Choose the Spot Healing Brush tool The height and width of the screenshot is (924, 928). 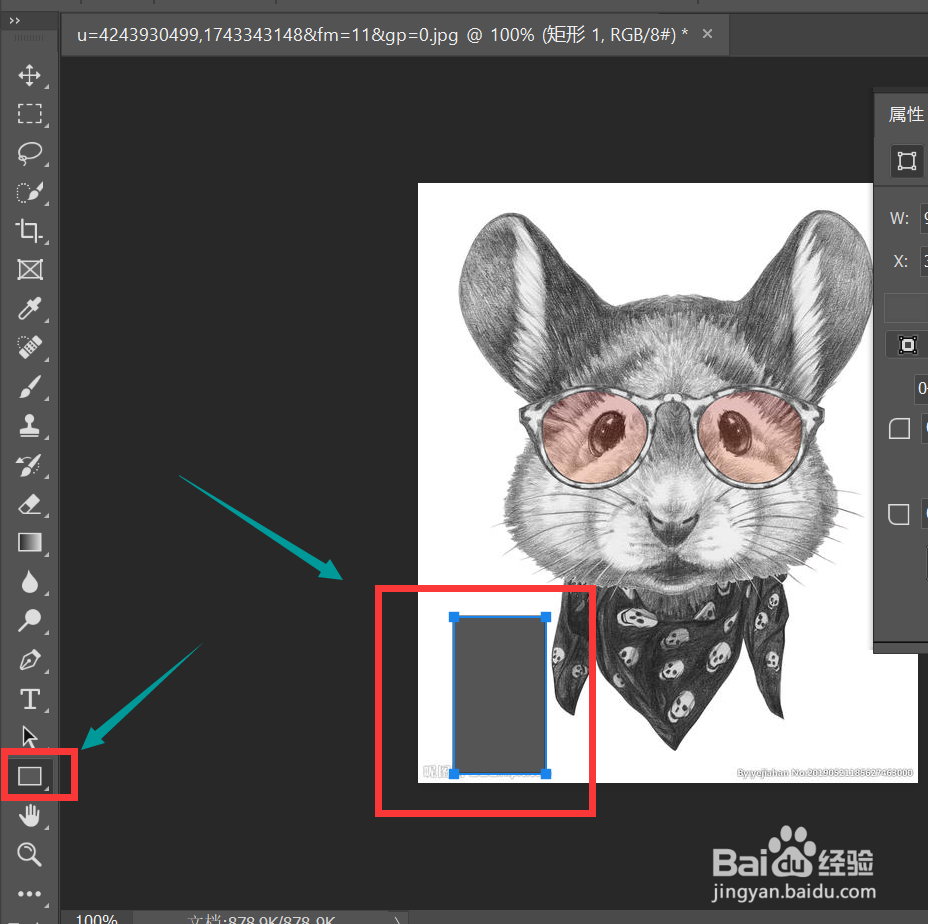coord(29,347)
